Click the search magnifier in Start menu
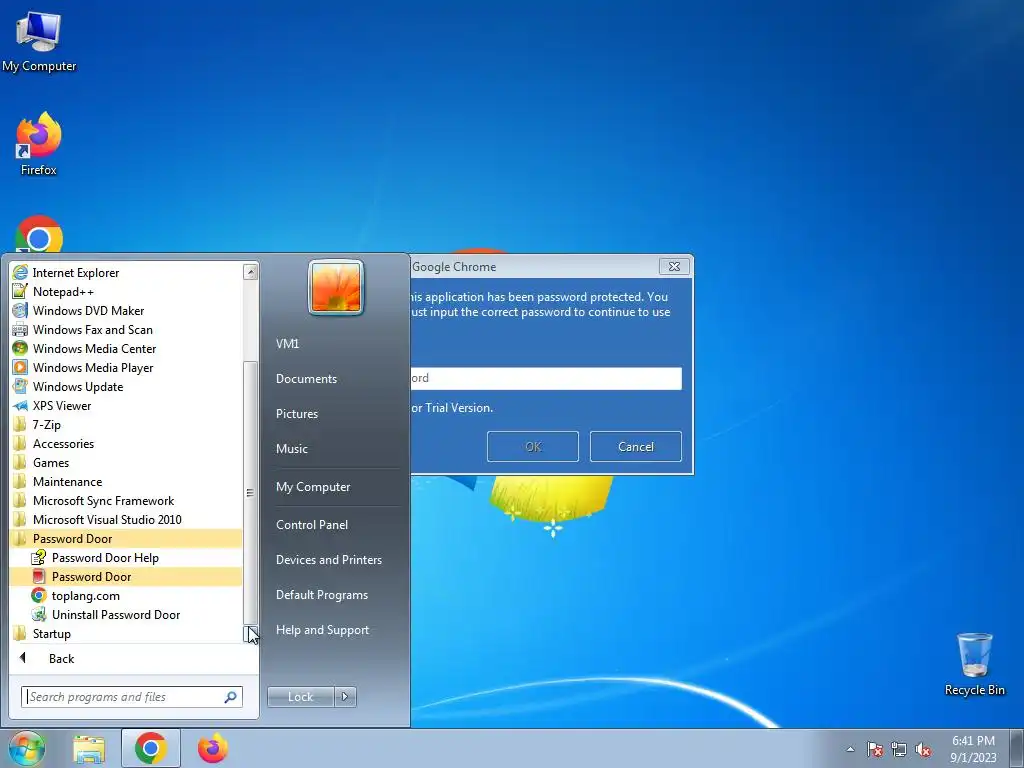 click(231, 697)
